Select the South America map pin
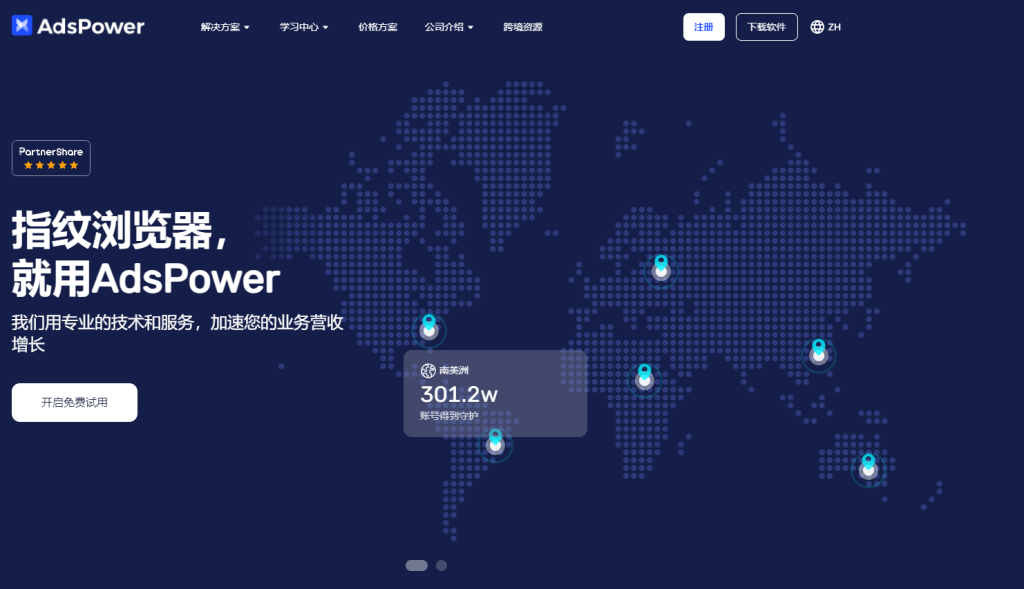 point(495,440)
